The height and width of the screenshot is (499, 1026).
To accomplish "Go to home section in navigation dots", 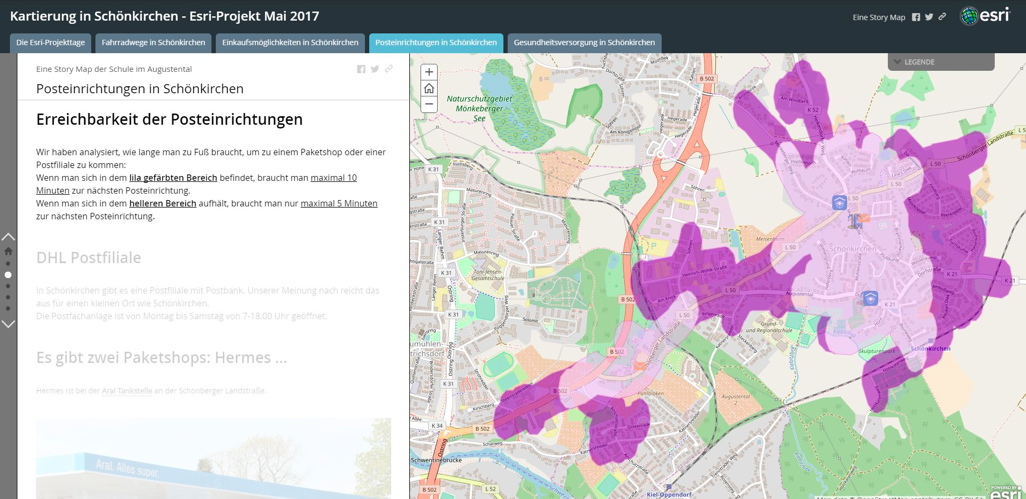I will 8,252.
